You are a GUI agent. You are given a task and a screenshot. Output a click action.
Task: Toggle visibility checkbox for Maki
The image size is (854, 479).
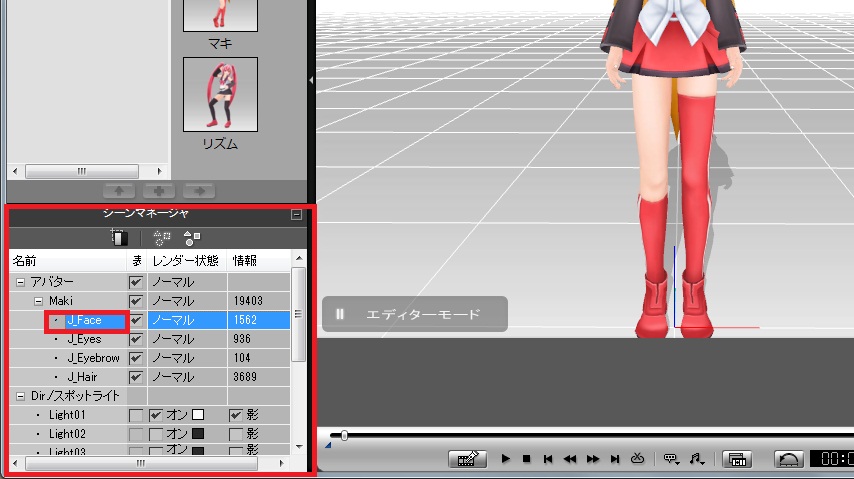pos(136,301)
